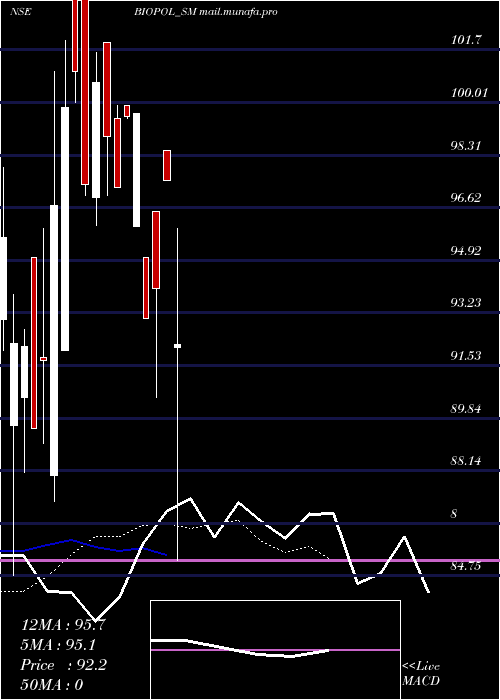The width and height of the screenshot is (500, 700).
Task: Click the NSE exchange label
Action: pyautogui.click(x=21, y=12)
